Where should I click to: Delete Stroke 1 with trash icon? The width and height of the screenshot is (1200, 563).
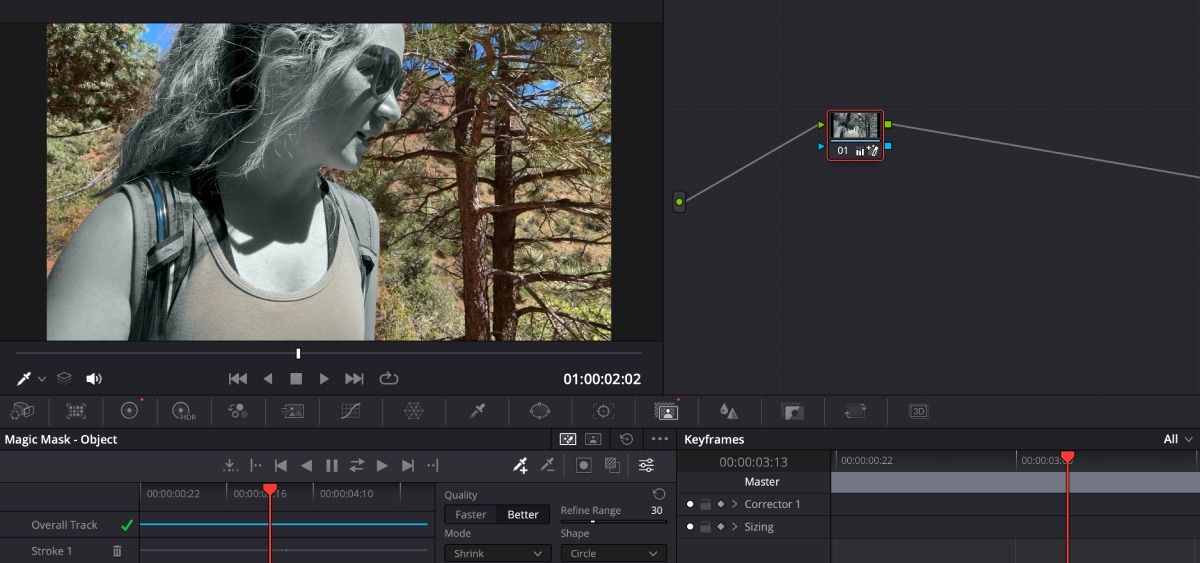click(x=117, y=551)
